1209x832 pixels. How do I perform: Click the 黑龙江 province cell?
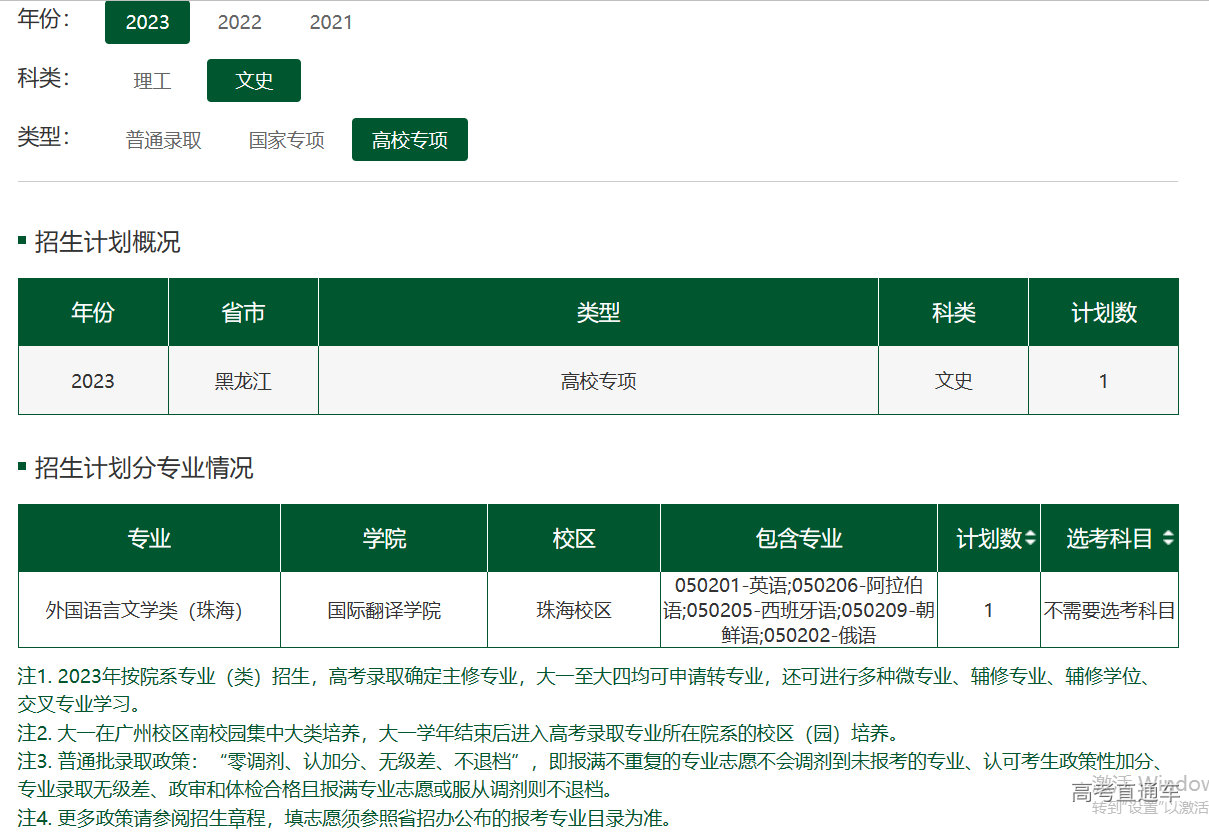point(243,381)
